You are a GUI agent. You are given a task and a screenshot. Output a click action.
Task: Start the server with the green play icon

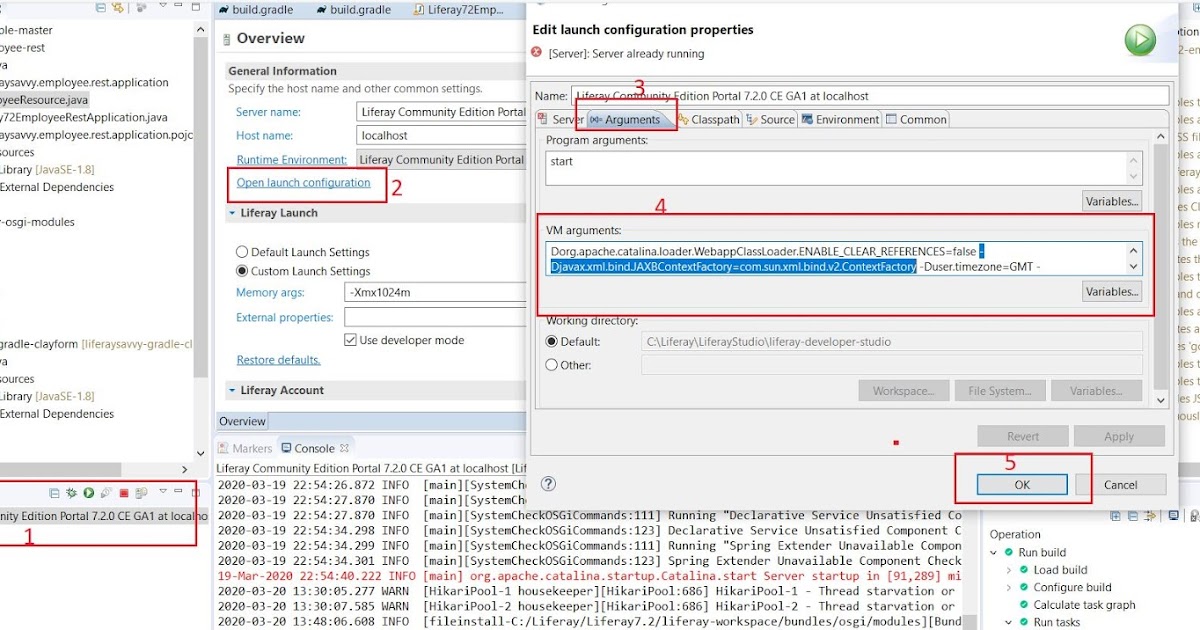click(x=89, y=492)
